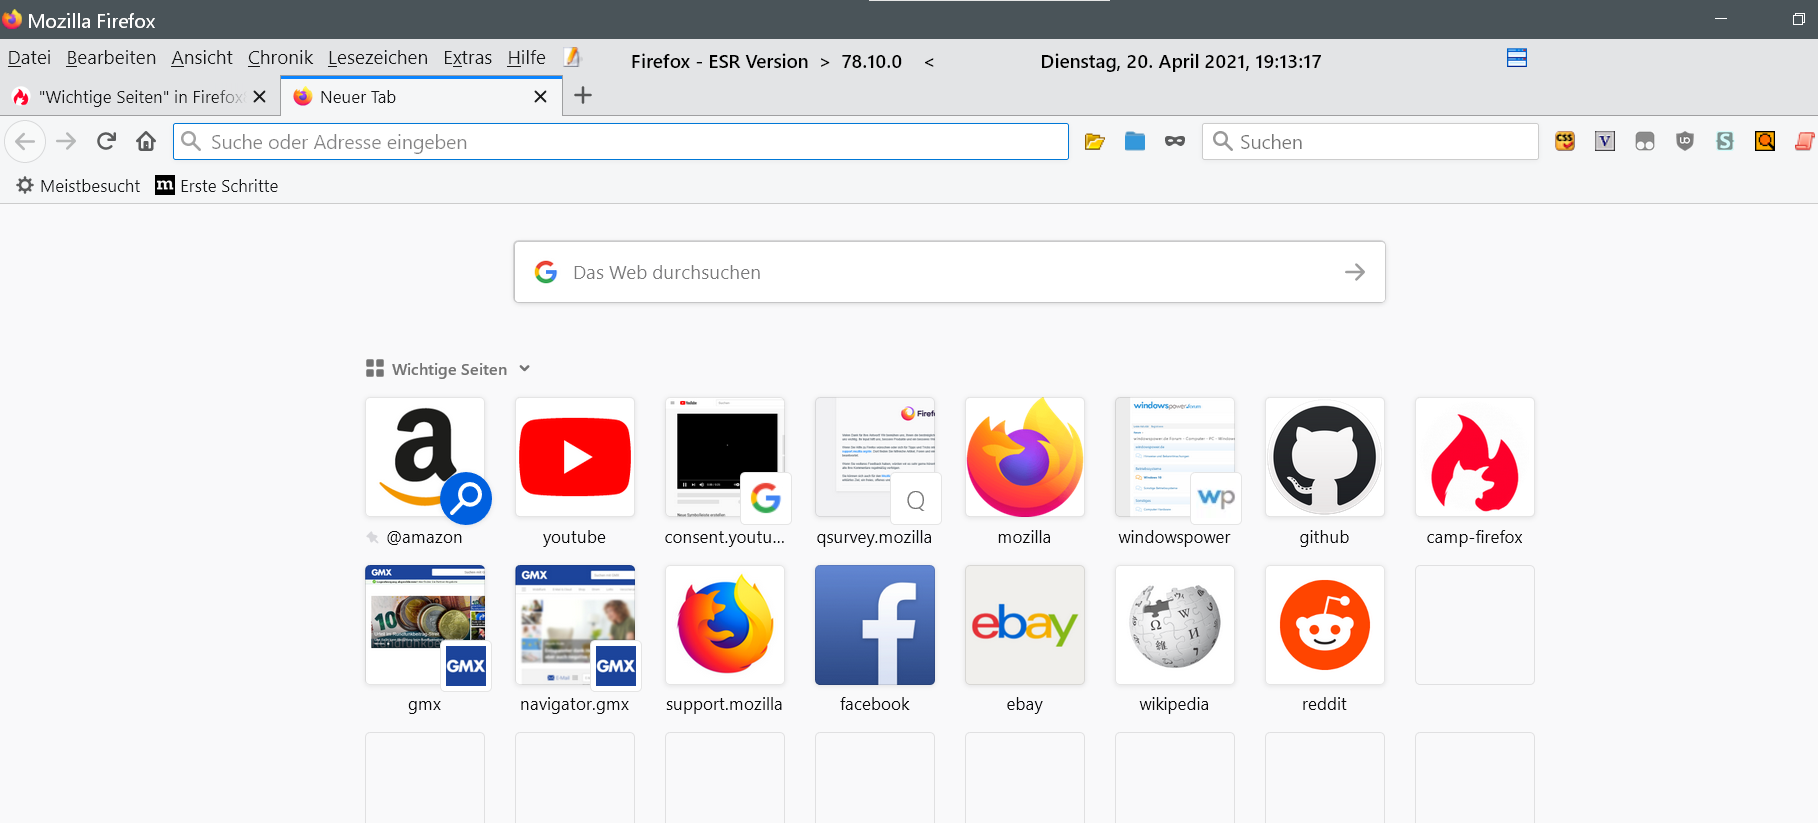Viewport: 1818px width, 823px height.
Task: Click the blue striped window icon
Action: coord(1517,58)
